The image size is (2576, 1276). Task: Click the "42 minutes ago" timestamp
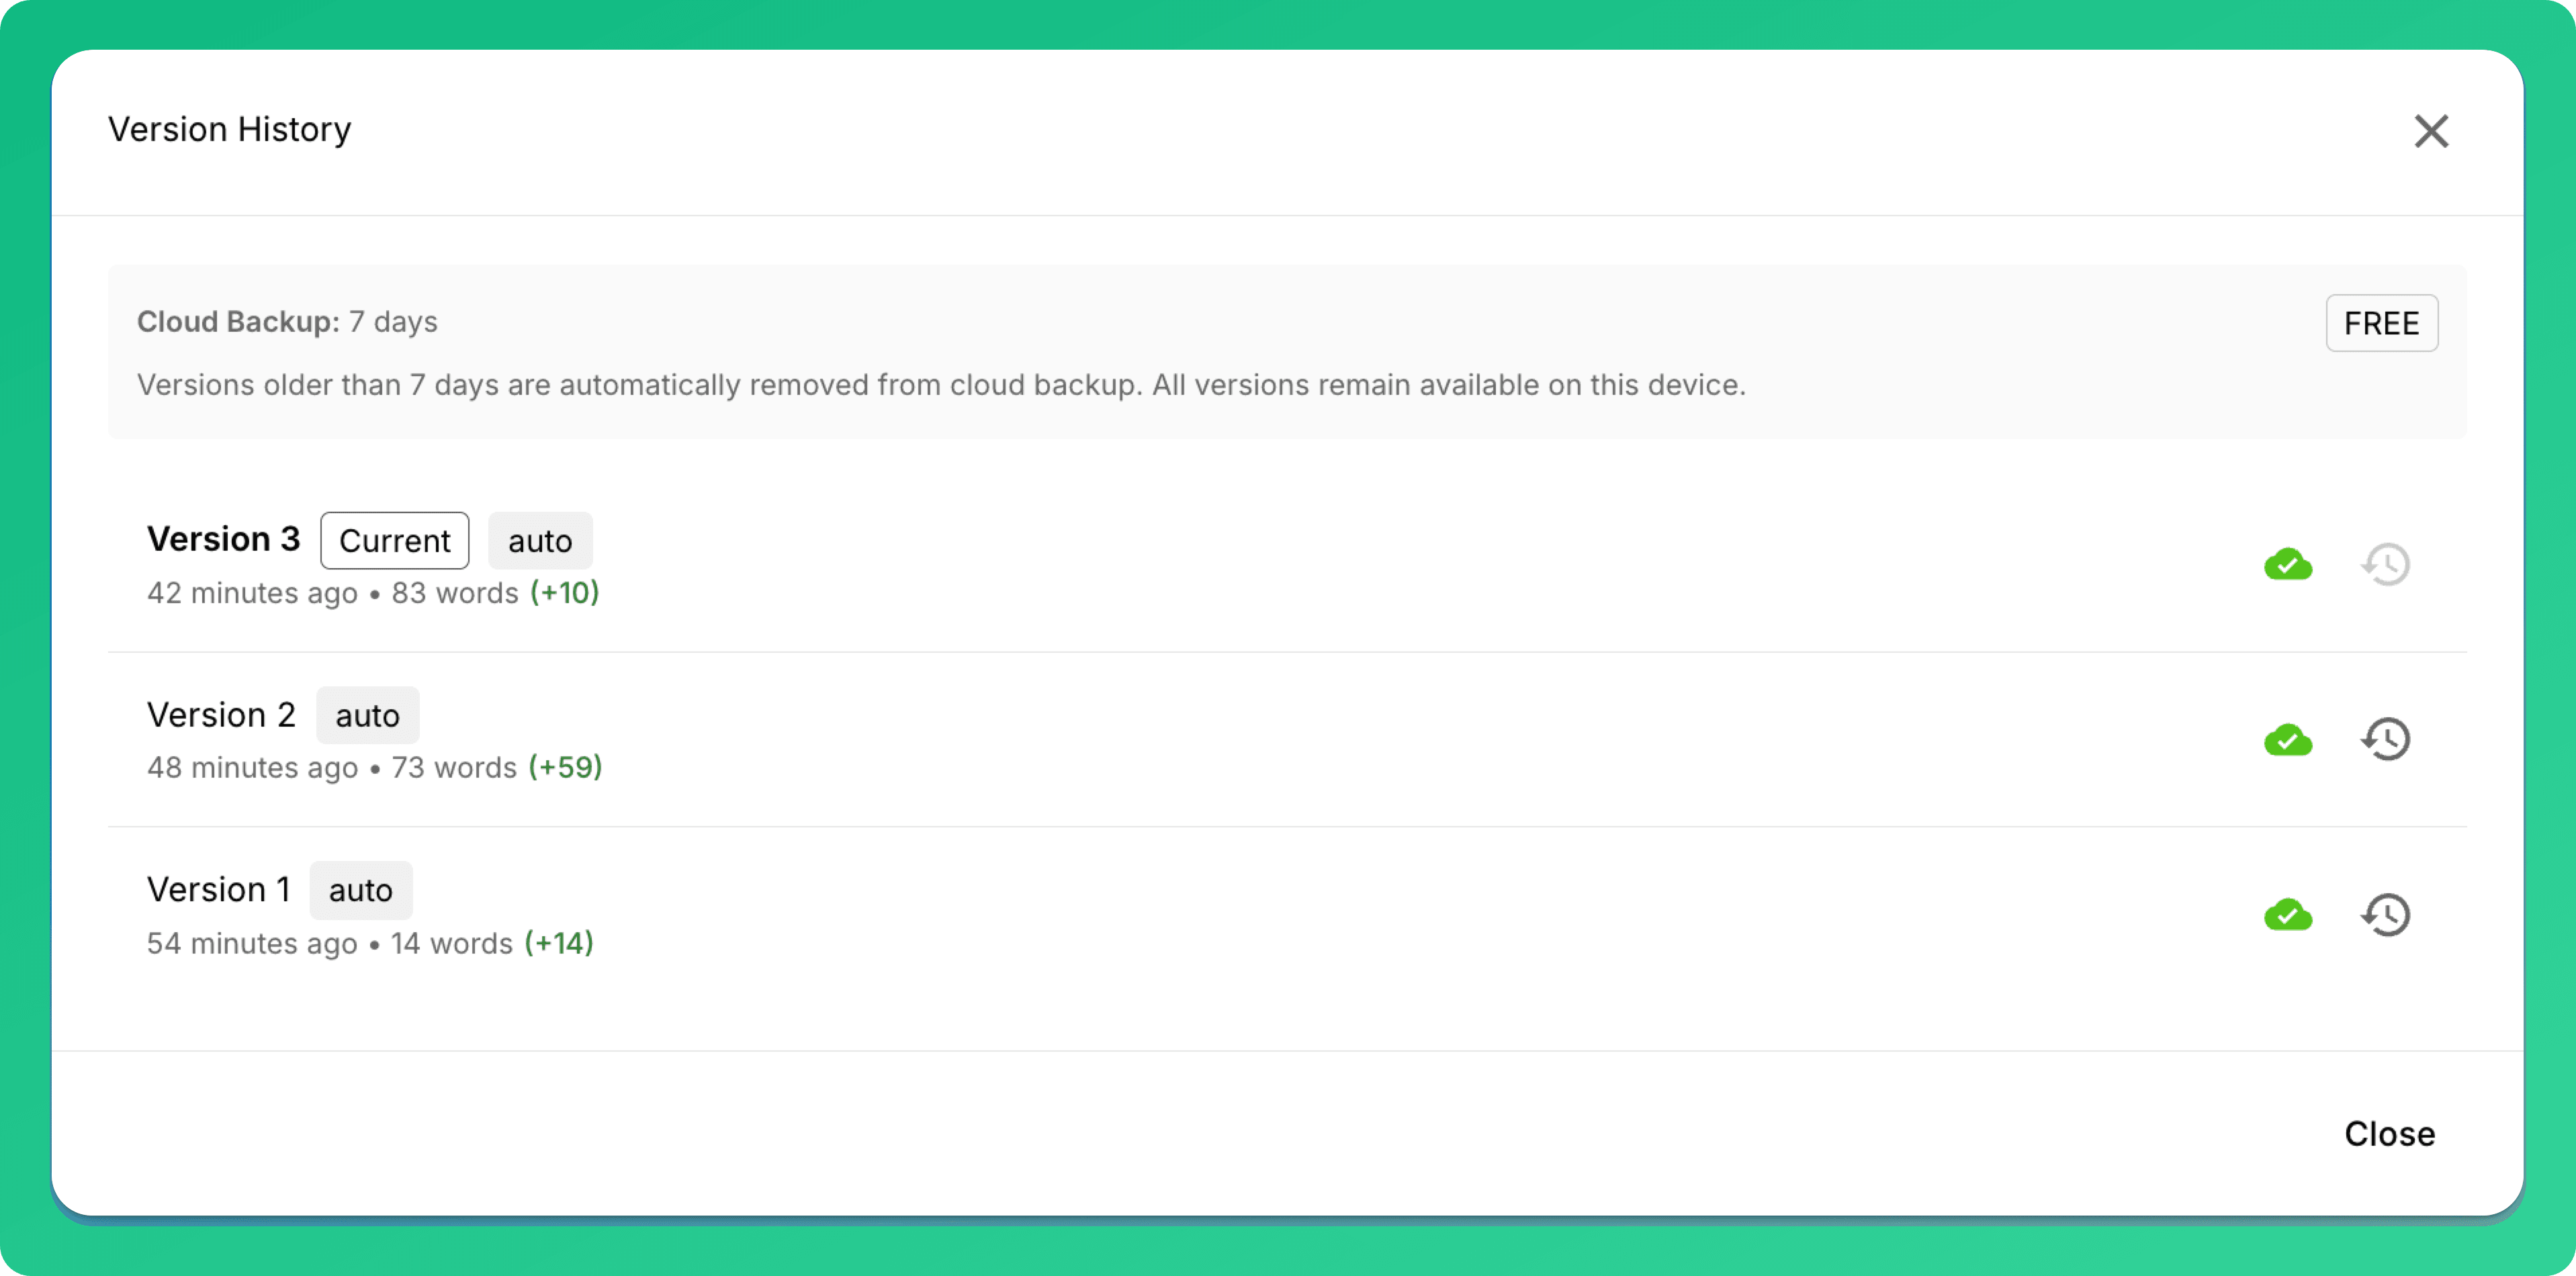pyautogui.click(x=252, y=593)
